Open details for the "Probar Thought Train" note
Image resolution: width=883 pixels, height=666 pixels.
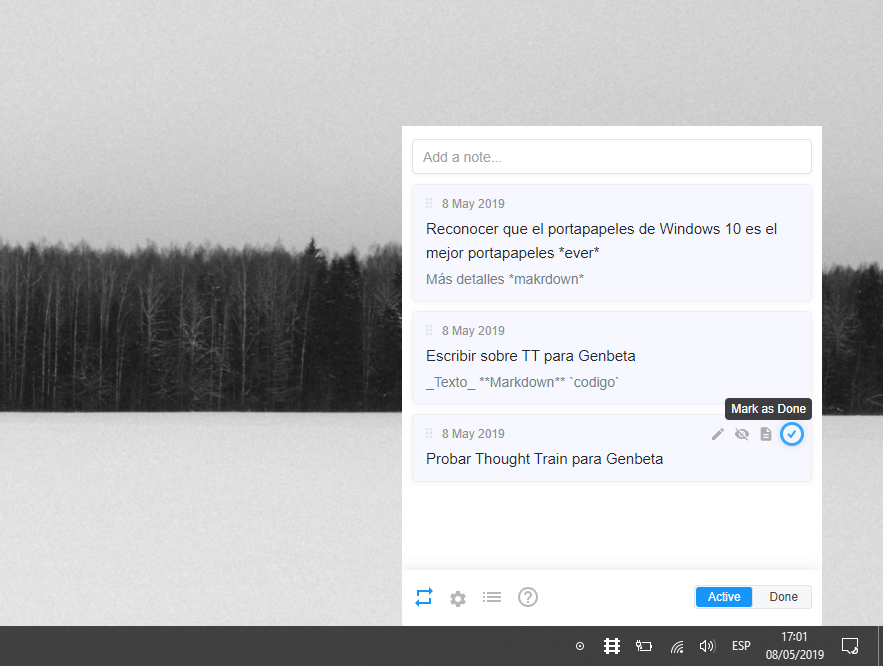pos(765,434)
